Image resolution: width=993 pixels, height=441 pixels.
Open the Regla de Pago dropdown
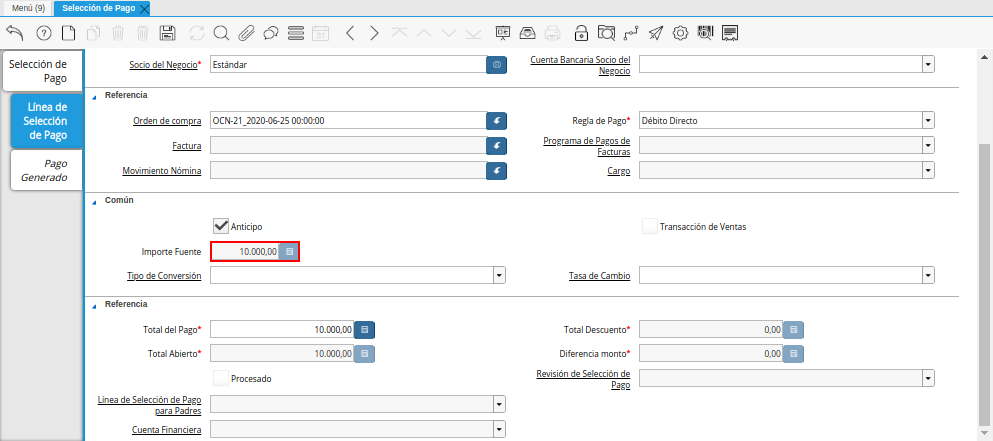click(x=928, y=121)
